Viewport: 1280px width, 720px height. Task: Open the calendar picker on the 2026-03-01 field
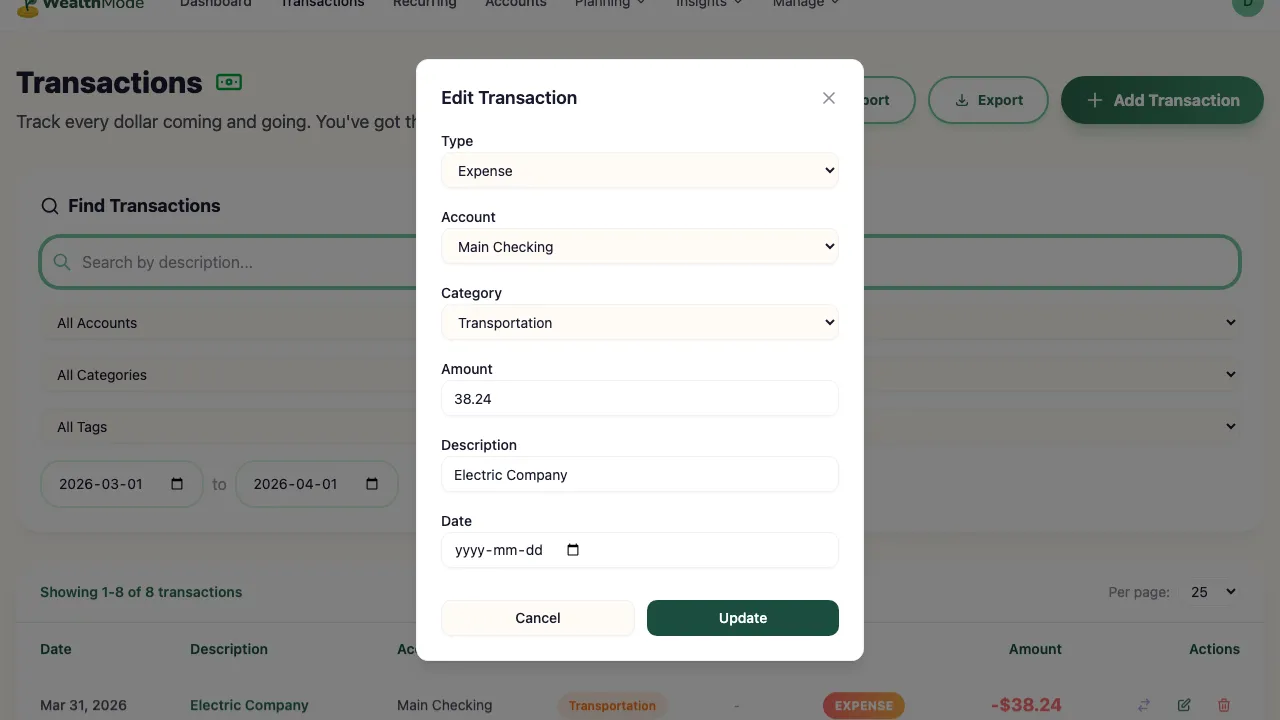click(x=176, y=483)
